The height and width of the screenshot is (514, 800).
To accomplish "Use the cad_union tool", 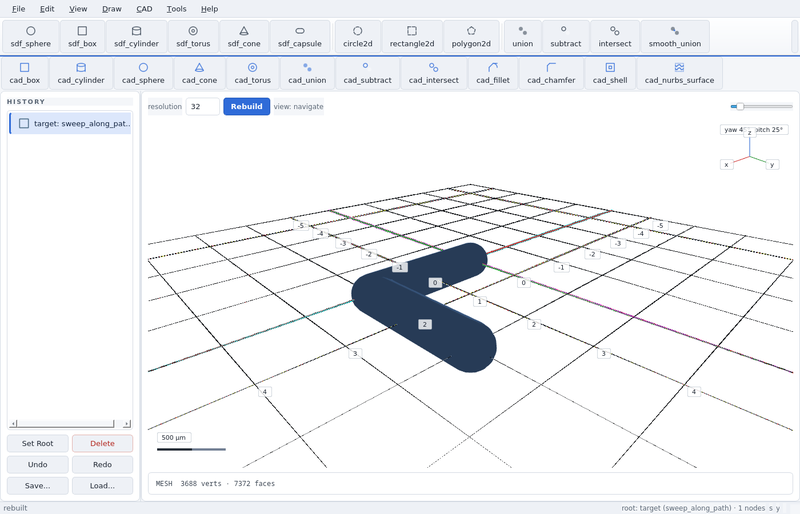I will pyautogui.click(x=307, y=74).
